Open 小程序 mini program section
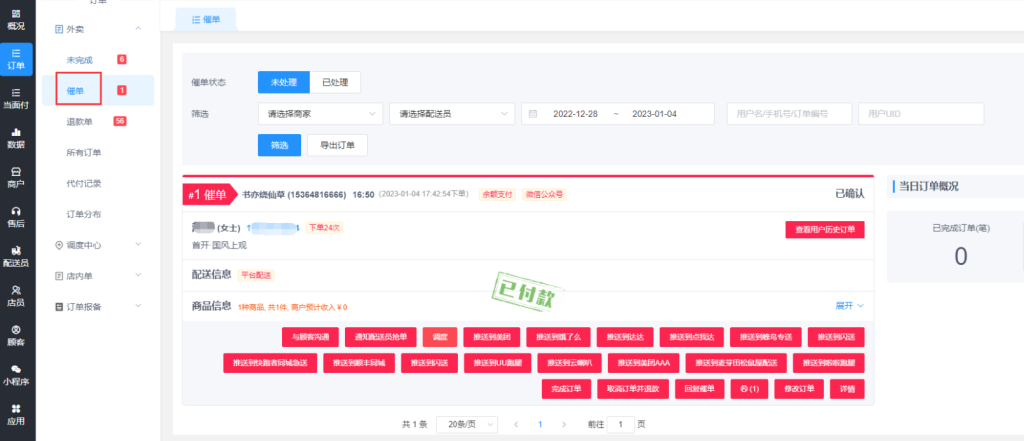The image size is (1024, 441). [x=16, y=374]
